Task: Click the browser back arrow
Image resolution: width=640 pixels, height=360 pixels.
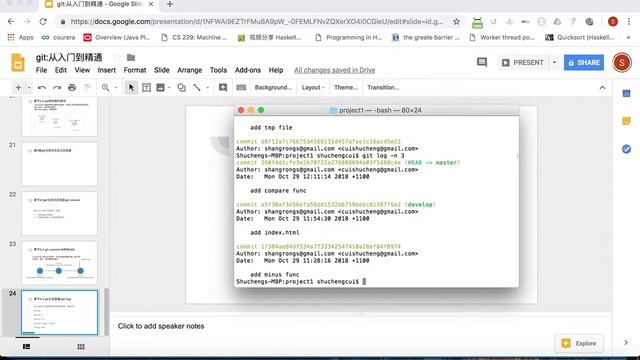Action: (11, 22)
